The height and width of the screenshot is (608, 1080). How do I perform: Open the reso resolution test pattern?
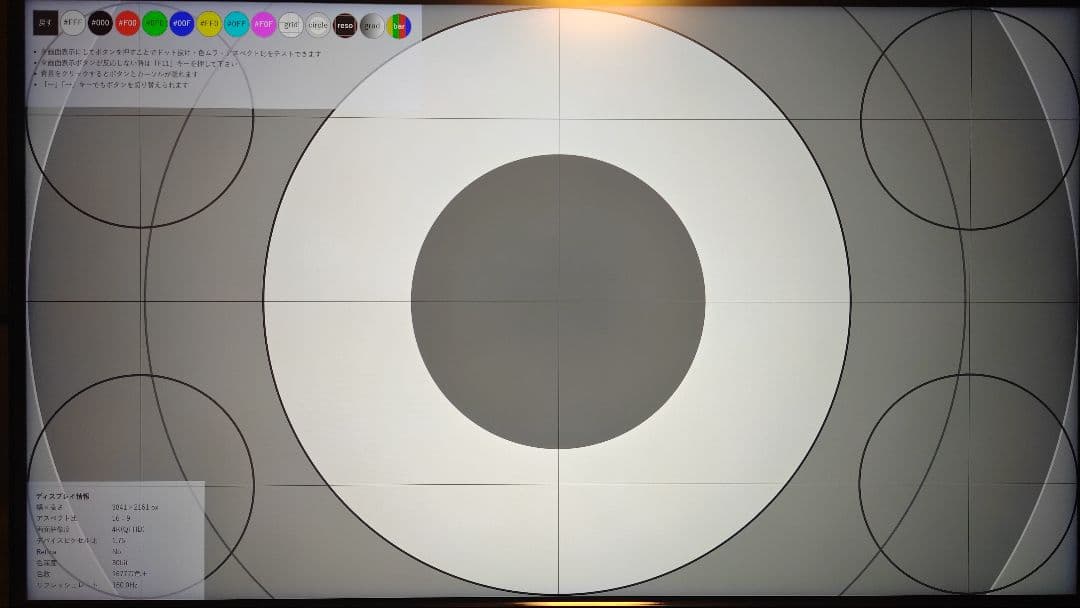pyautogui.click(x=345, y=25)
